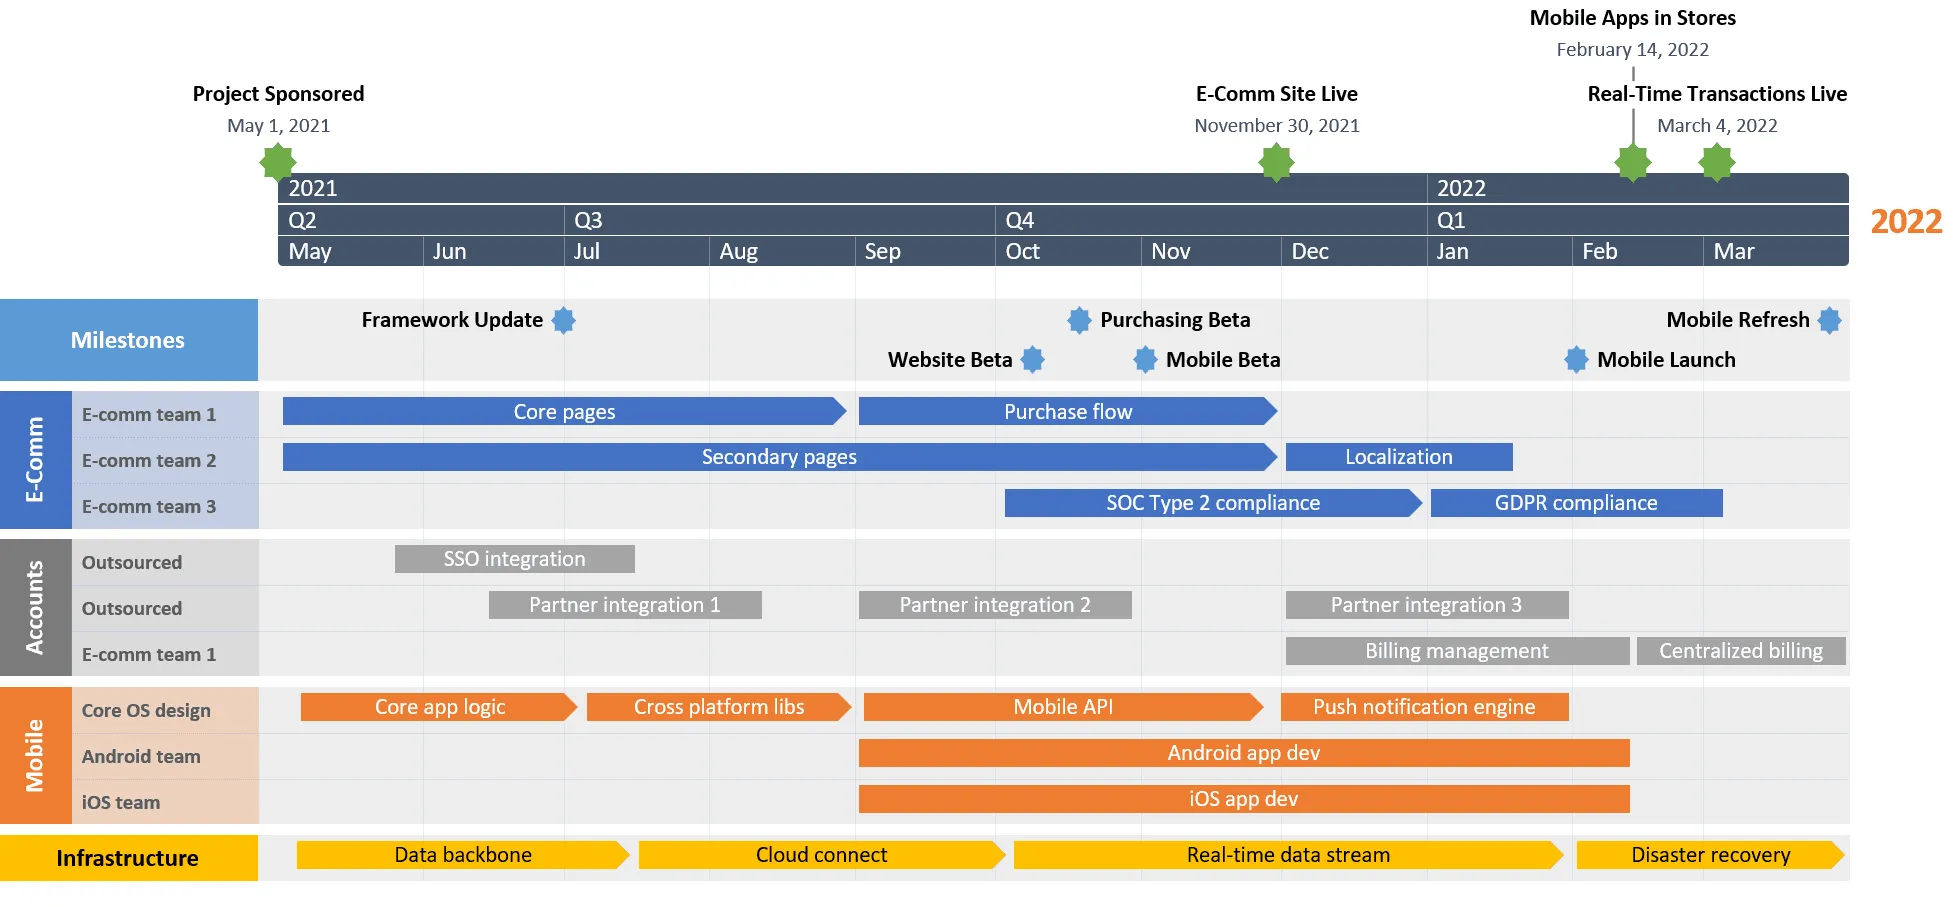Click the SSO integration task bar
Viewport: 1955px width, 907px height.
514,559
